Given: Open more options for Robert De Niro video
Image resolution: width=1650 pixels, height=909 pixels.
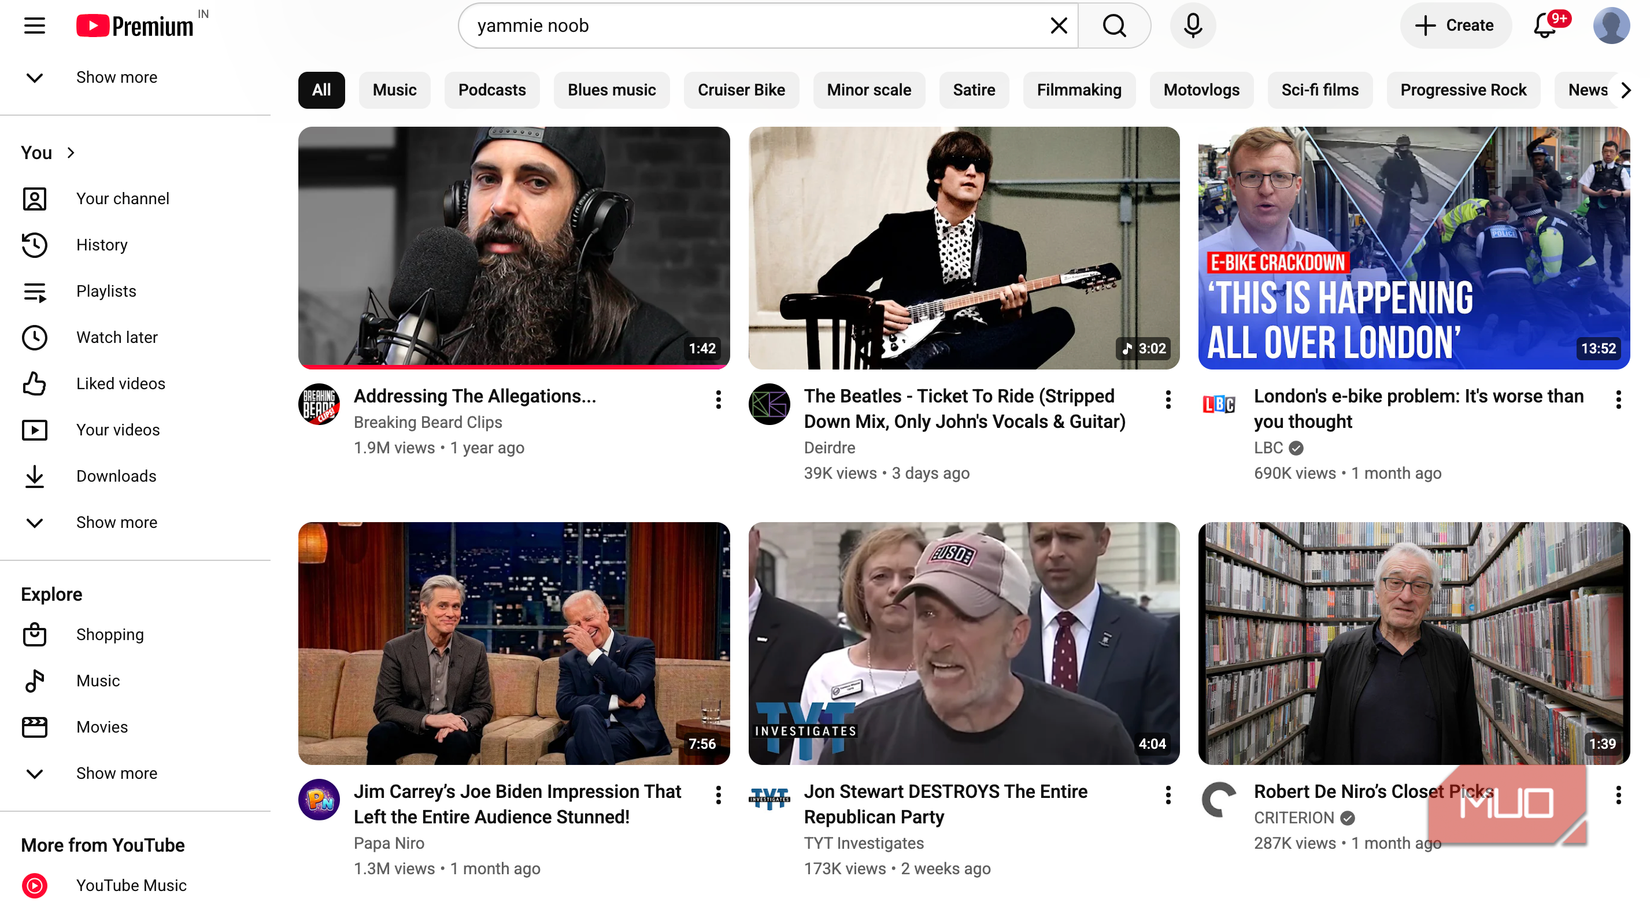Looking at the screenshot, I should pyautogui.click(x=1618, y=795).
